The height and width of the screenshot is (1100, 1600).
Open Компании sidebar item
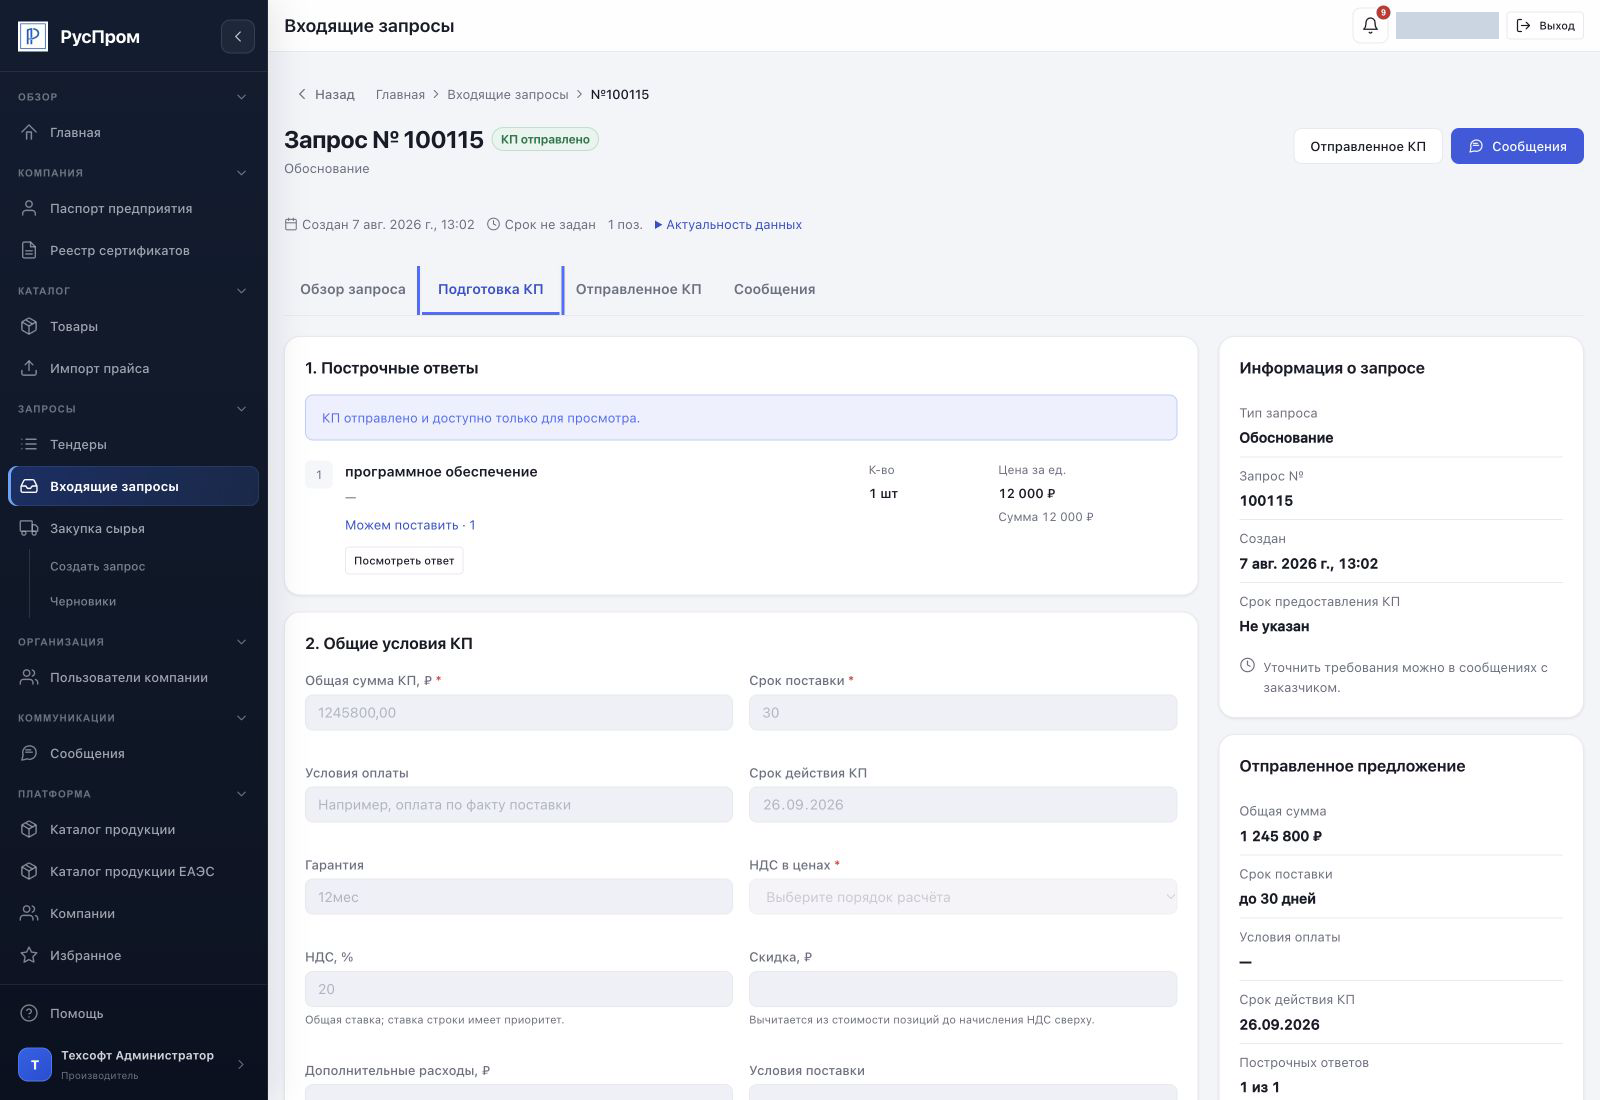133,913
